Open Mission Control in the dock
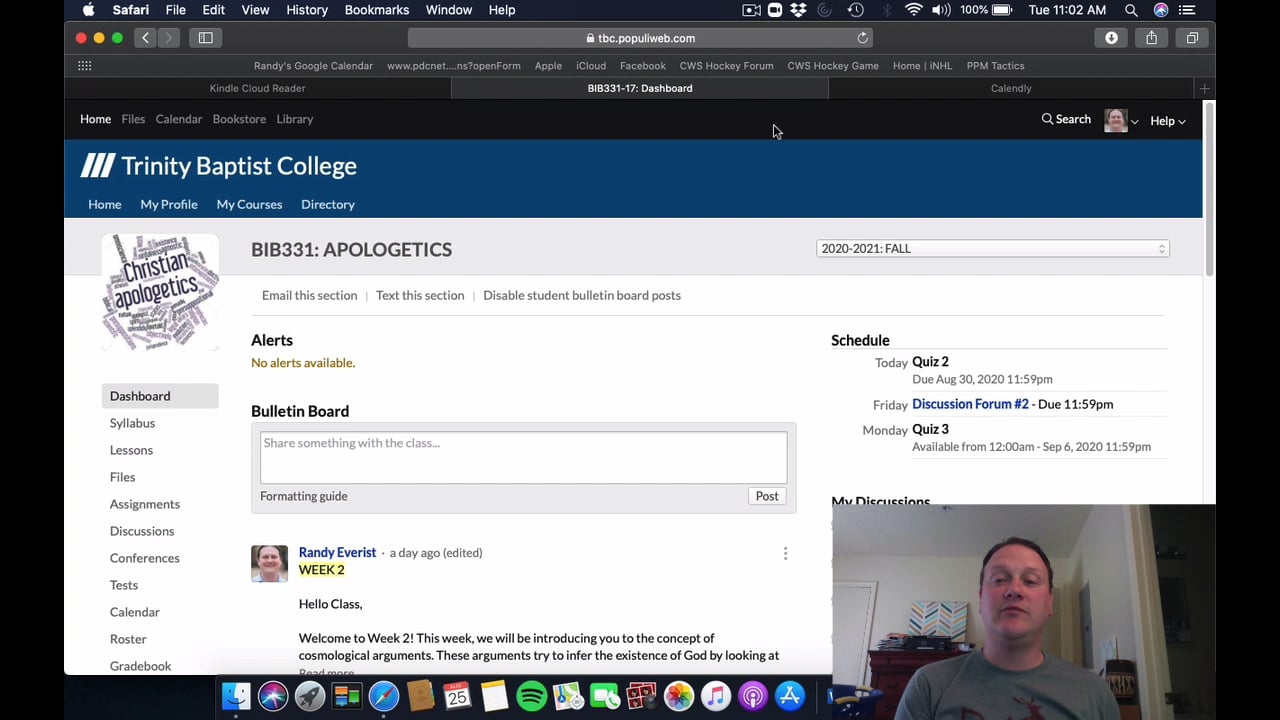The image size is (1280, 720). pos(347,695)
